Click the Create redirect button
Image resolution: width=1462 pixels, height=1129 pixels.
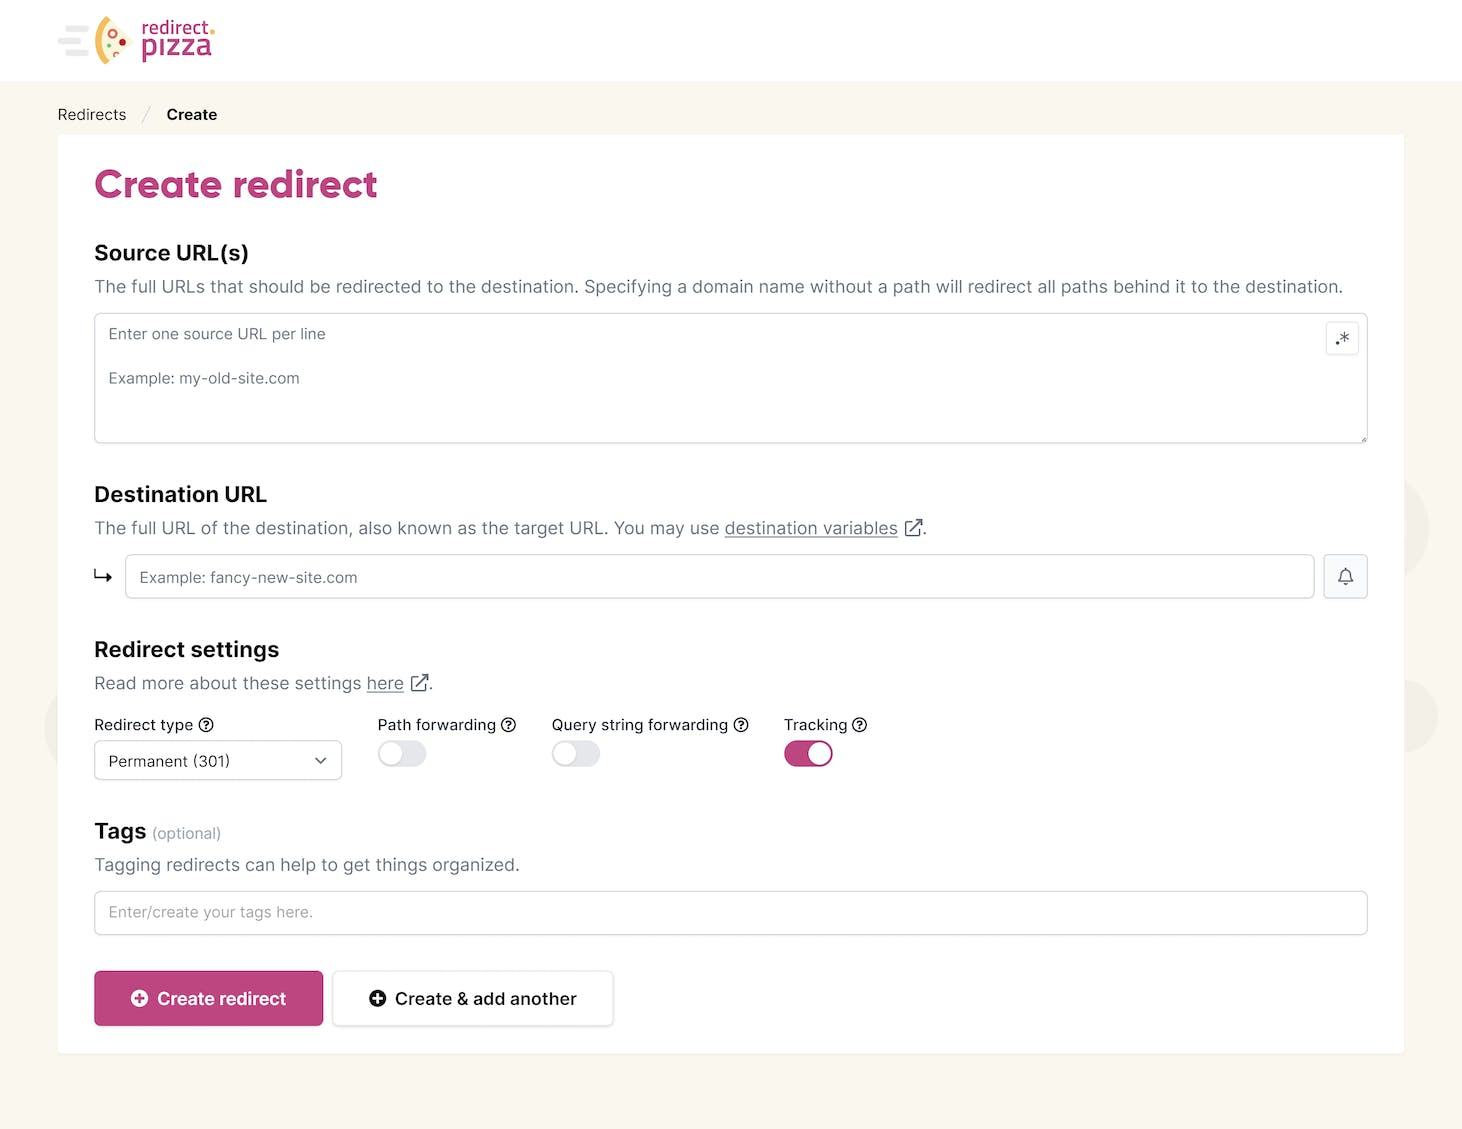208,998
